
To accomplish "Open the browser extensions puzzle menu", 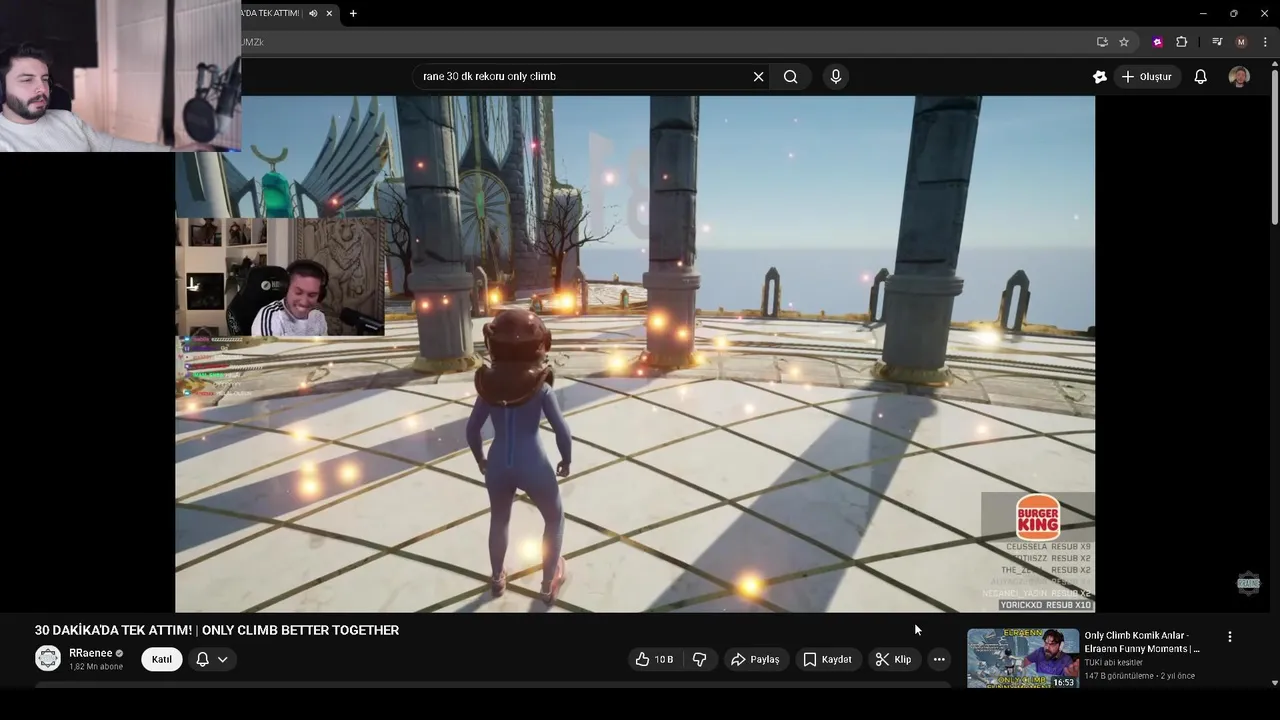I will tap(1182, 42).
